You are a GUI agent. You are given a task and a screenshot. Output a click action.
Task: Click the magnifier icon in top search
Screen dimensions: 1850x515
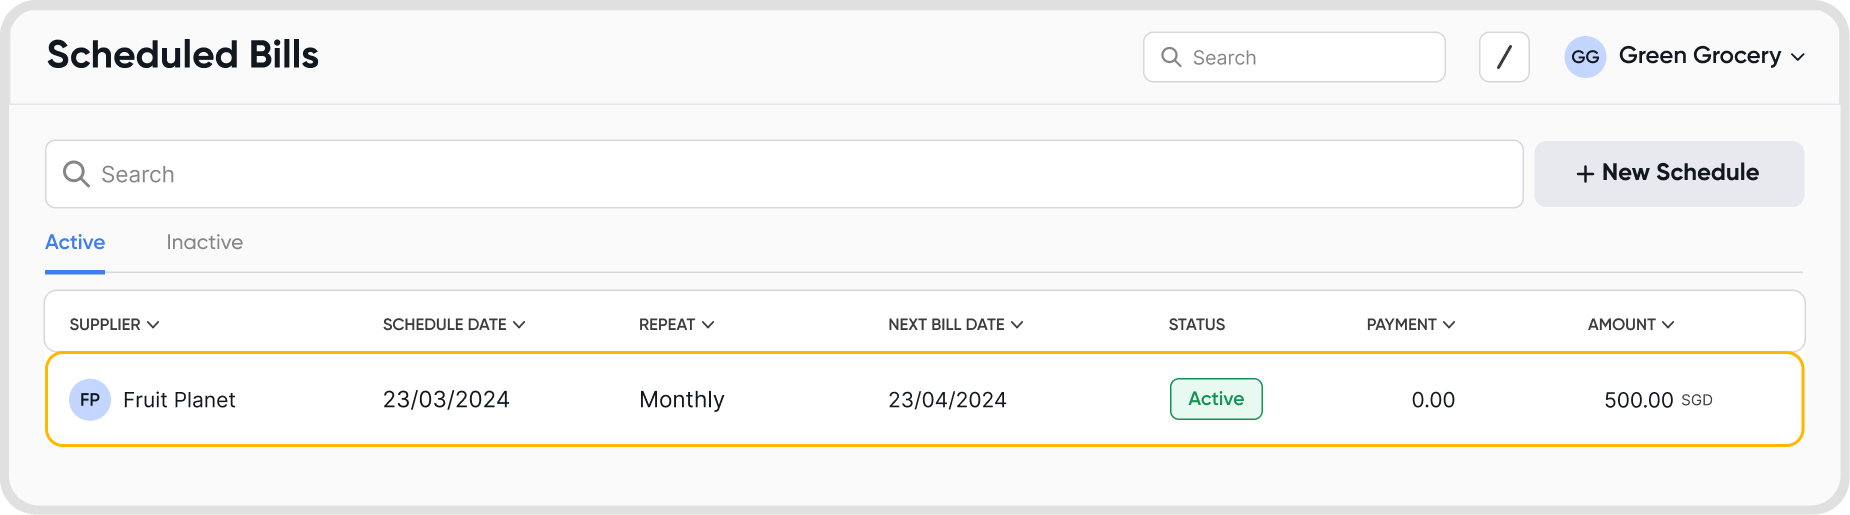click(x=1171, y=57)
